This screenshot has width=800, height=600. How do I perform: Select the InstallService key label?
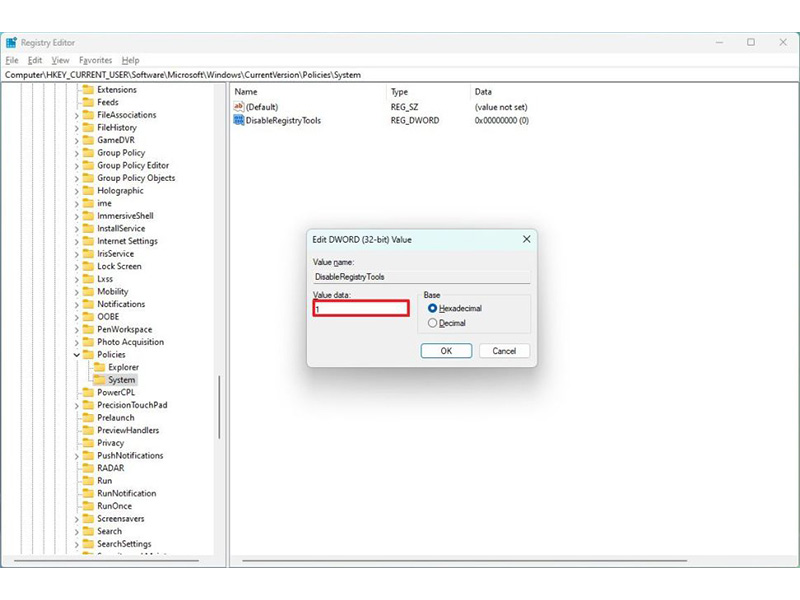coord(121,228)
